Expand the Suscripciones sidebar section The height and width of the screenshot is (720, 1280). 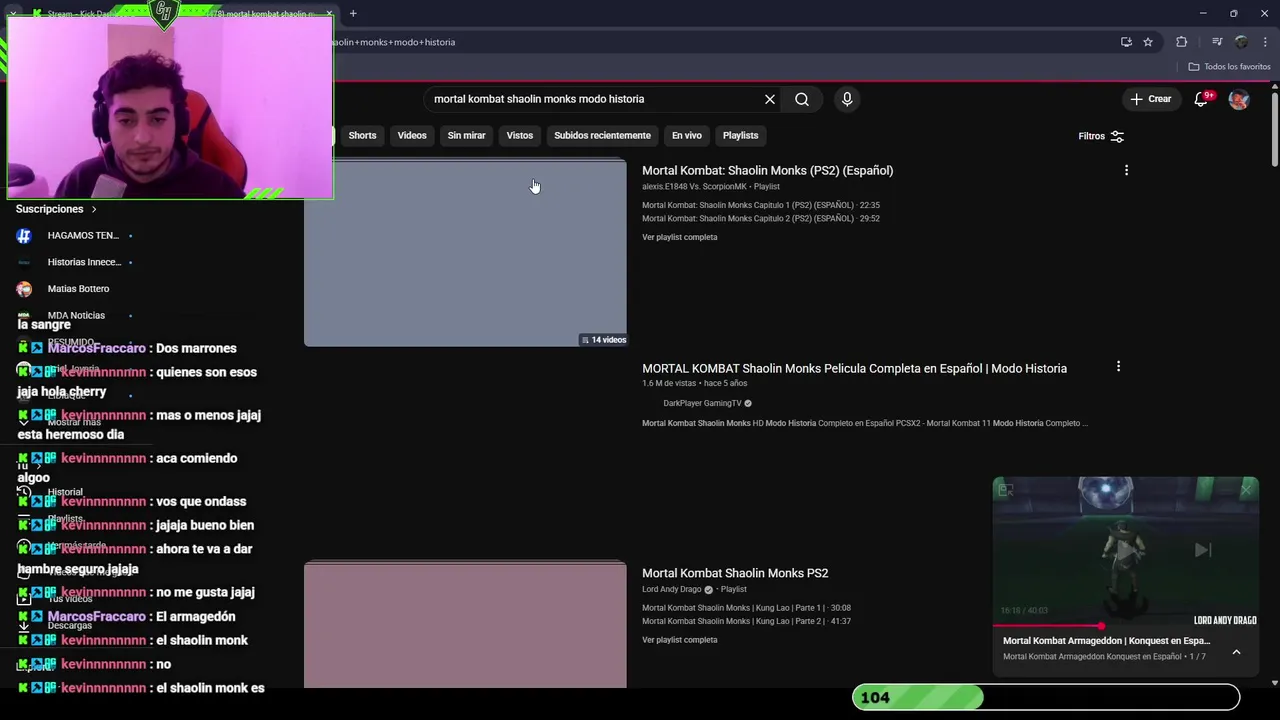(x=56, y=209)
